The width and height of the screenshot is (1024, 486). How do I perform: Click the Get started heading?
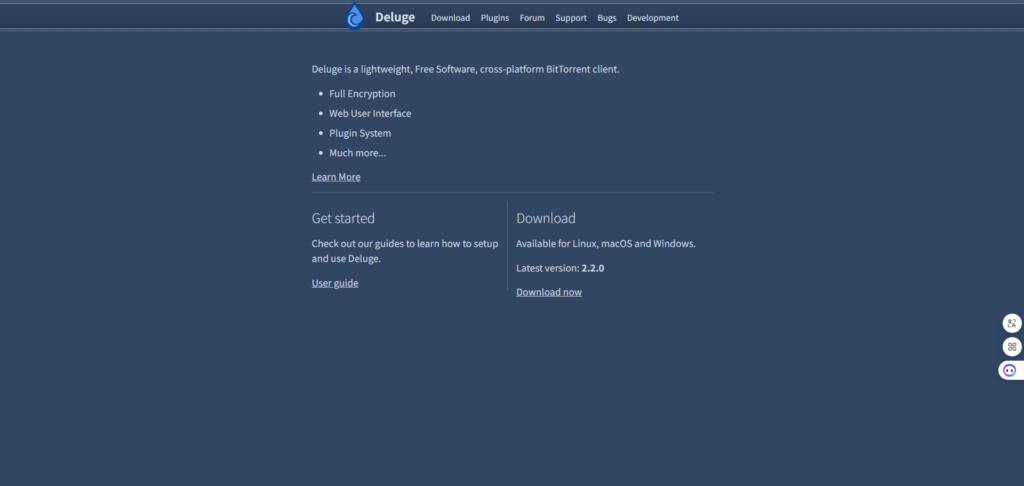tap(343, 218)
